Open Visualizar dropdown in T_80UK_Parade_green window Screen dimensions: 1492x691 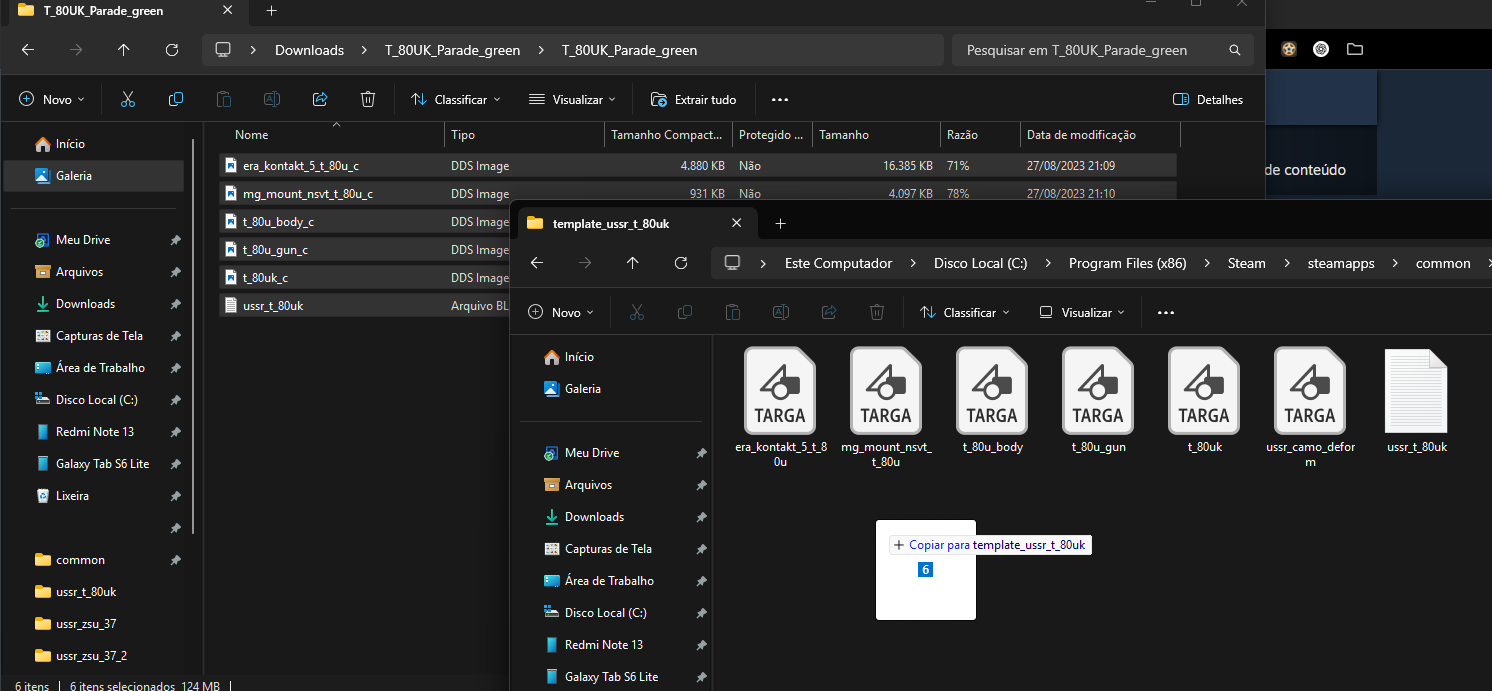click(x=573, y=99)
